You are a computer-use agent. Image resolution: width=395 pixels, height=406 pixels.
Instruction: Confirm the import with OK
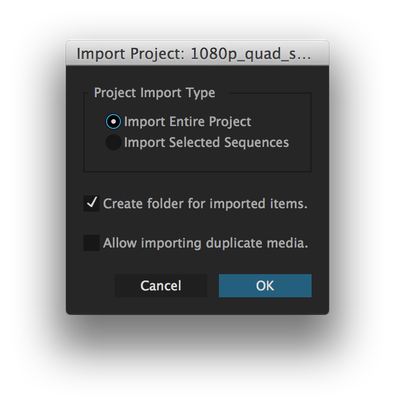[x=265, y=286]
